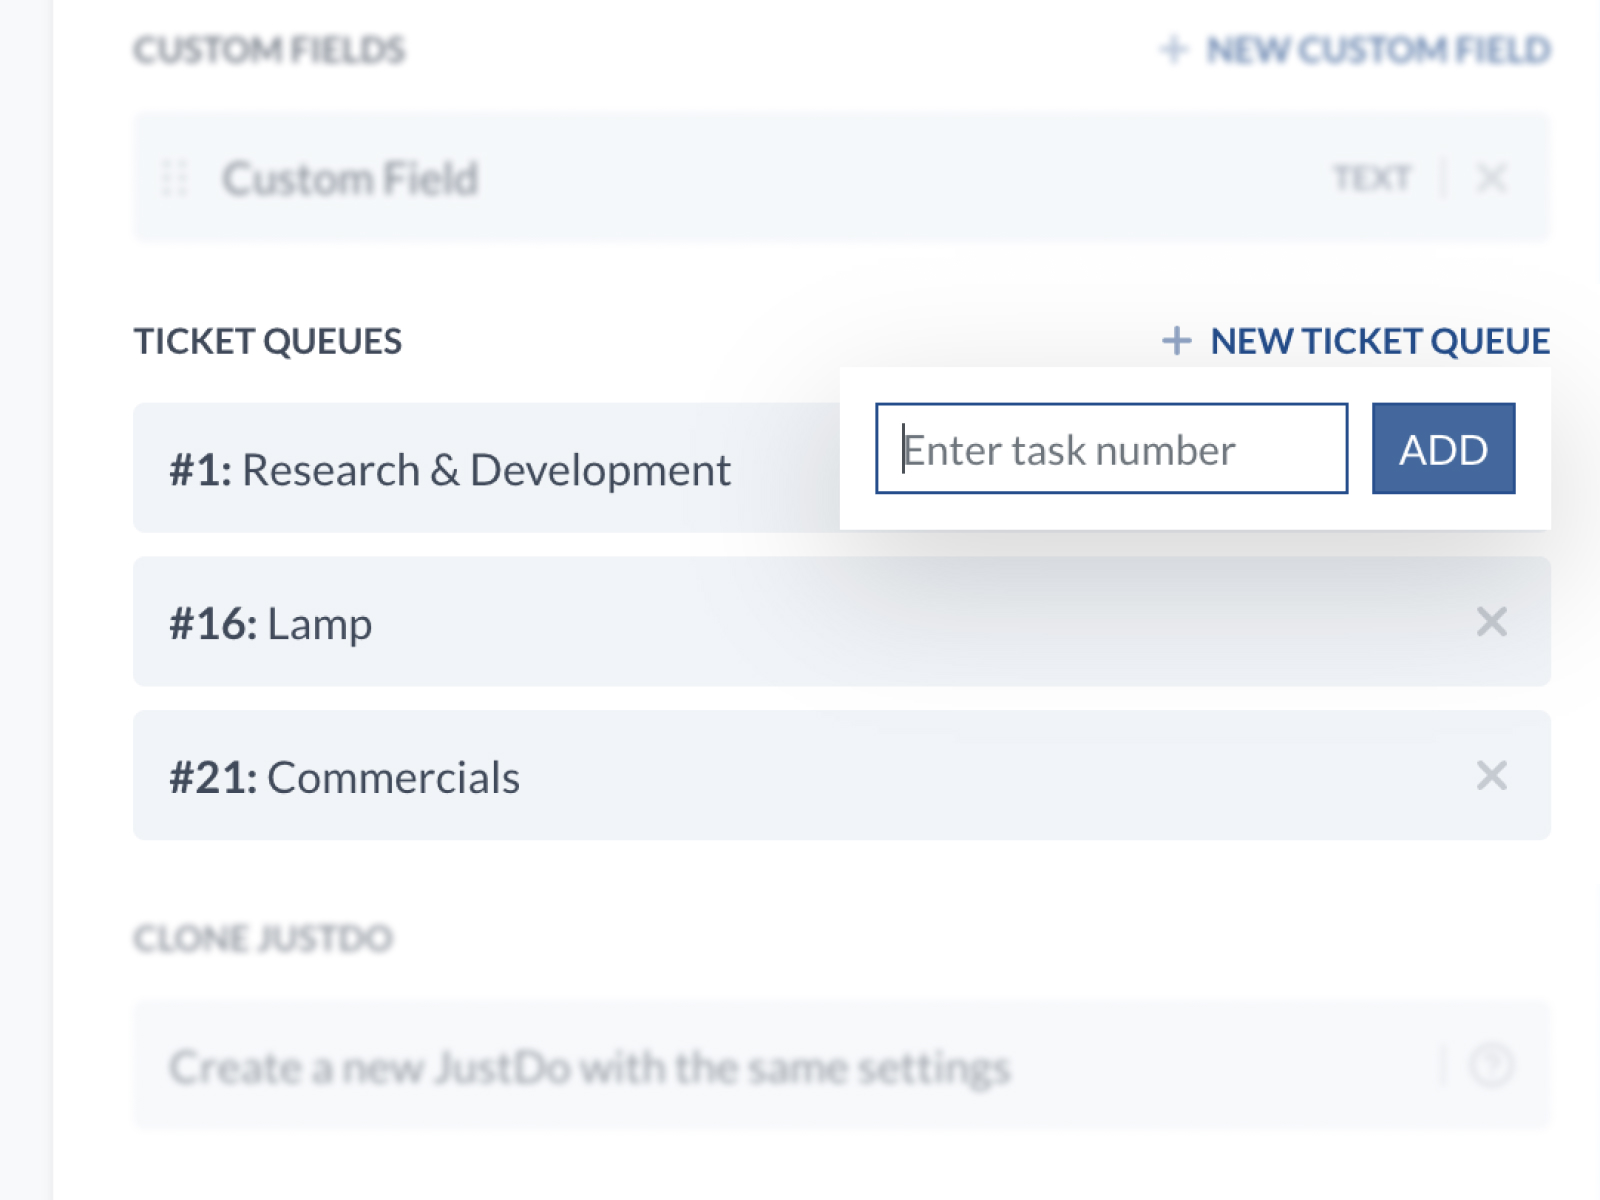
Task: Select the Custom Field name text
Action: coord(350,179)
